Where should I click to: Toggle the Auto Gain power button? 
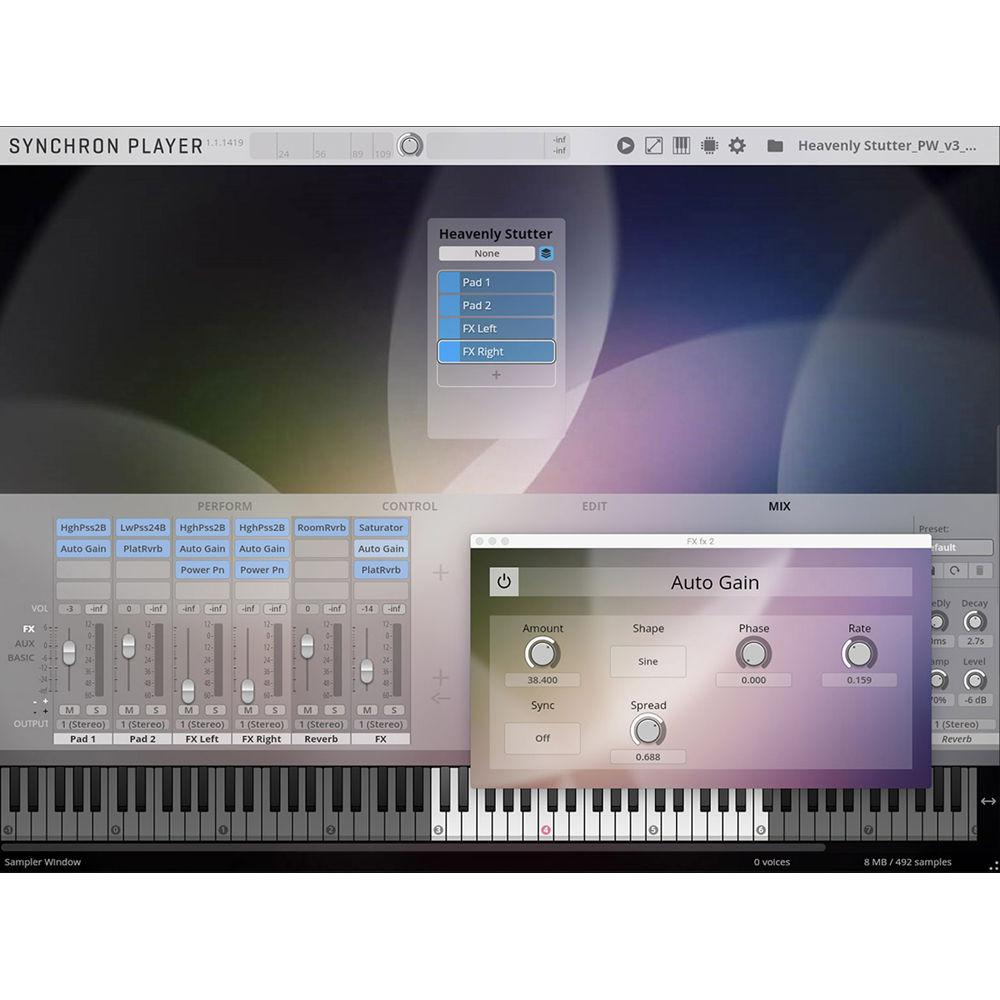coord(505,582)
